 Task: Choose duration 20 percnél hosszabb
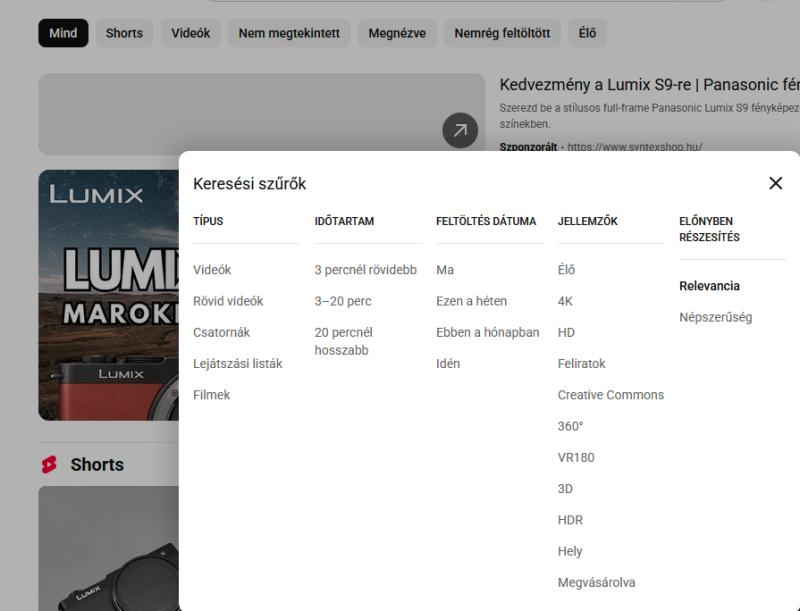pyautogui.click(x=344, y=341)
